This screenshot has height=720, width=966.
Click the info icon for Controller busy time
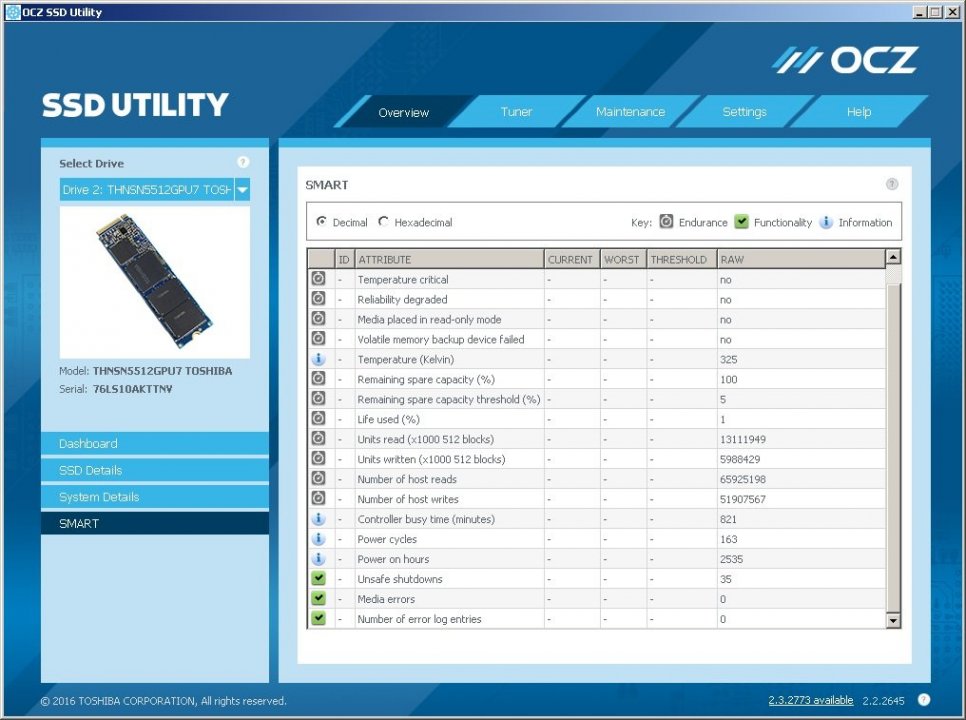coord(318,518)
